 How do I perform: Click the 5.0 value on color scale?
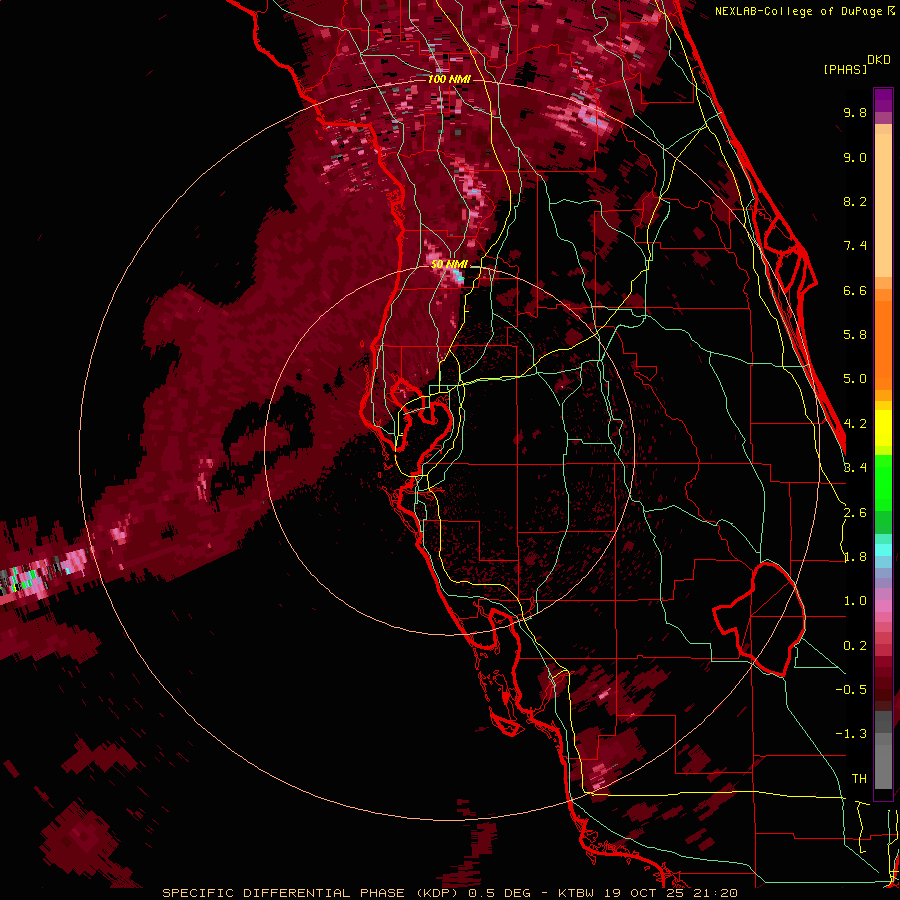pos(855,379)
